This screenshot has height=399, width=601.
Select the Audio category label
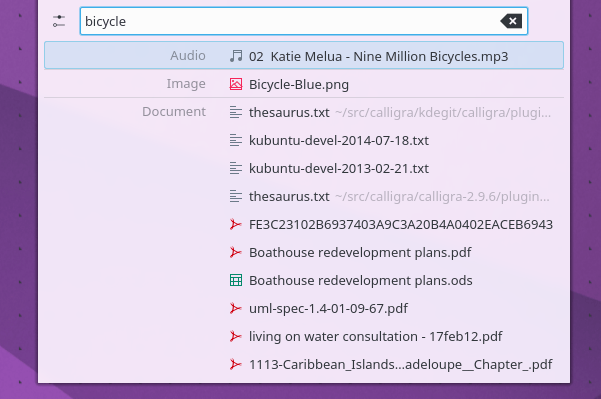(x=188, y=56)
